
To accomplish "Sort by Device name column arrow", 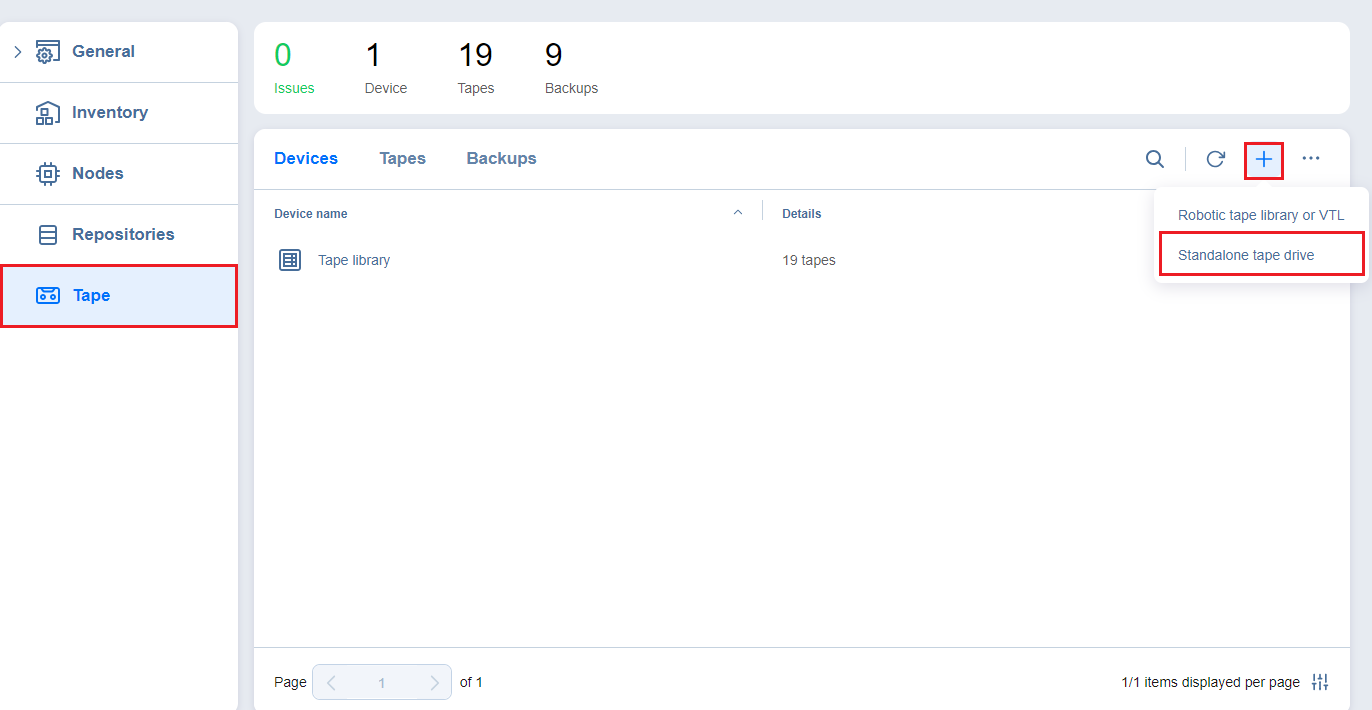I will coord(738,213).
